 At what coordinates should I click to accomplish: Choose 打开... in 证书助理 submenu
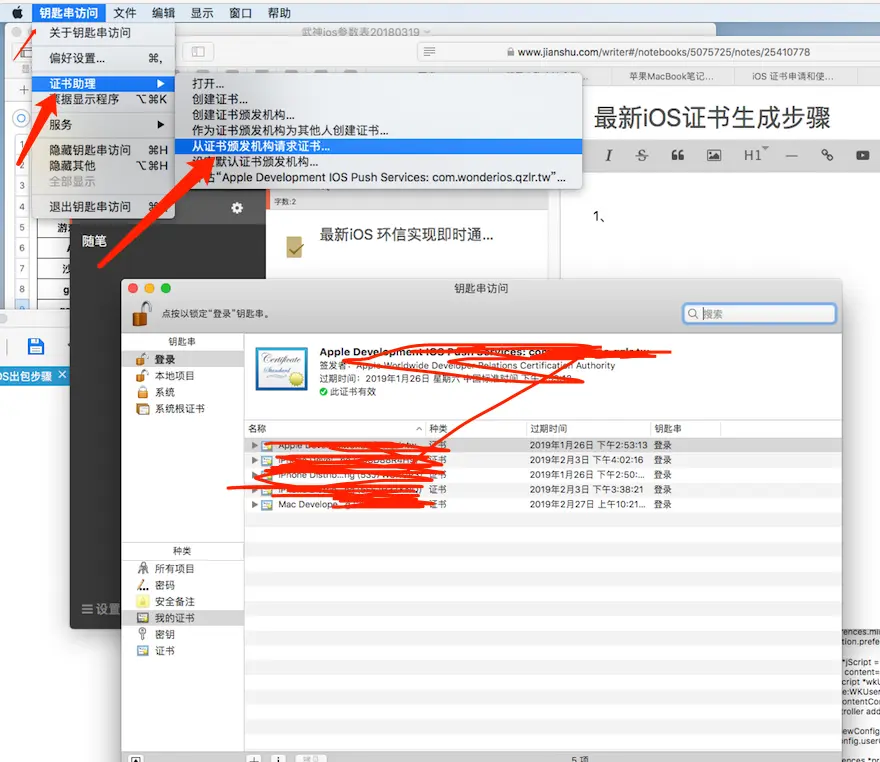(x=379, y=84)
